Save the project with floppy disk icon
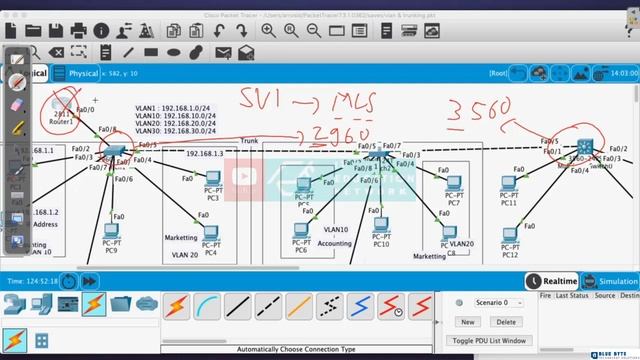The image size is (640, 360). point(56,31)
